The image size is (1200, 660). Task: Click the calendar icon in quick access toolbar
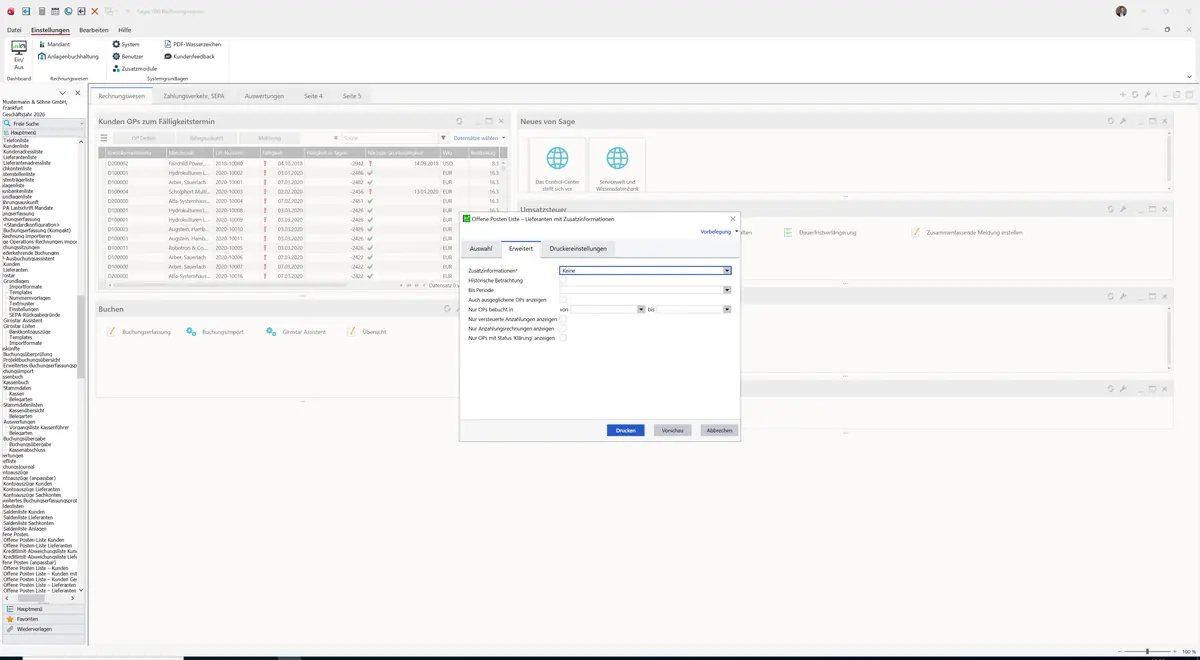point(55,11)
